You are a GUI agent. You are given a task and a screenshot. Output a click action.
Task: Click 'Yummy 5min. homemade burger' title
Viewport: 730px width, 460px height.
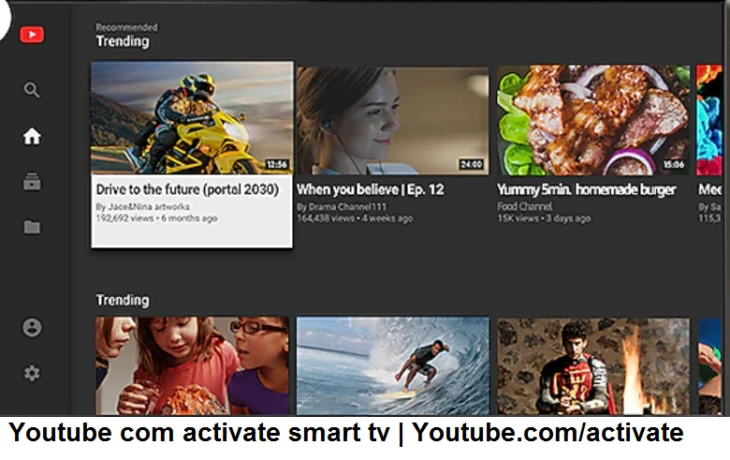click(x=586, y=189)
